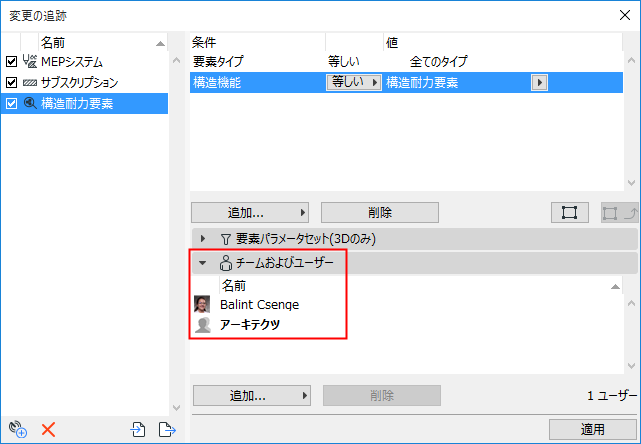Click the 適用 button
Viewport: 641px width, 444px height.
click(593, 429)
